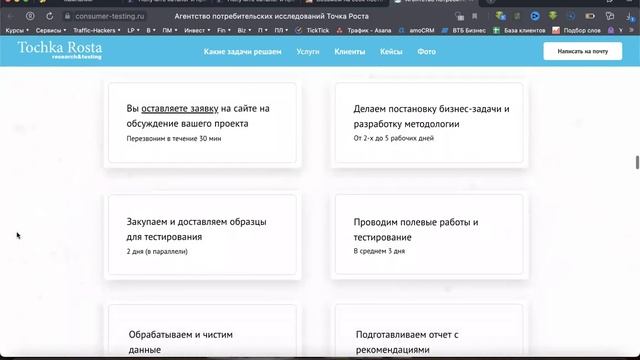Image resolution: width=640 pixels, height=360 pixels.
Task: Click the padlock site security icon
Action: (x=68, y=16)
